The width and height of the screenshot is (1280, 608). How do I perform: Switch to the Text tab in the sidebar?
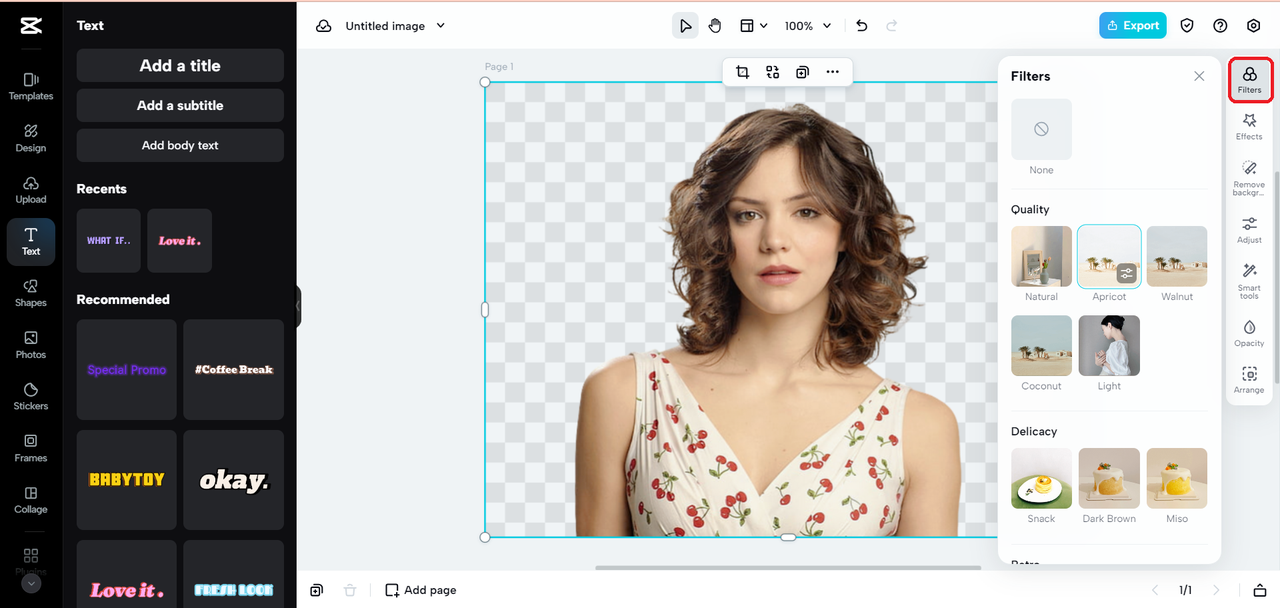click(30, 242)
